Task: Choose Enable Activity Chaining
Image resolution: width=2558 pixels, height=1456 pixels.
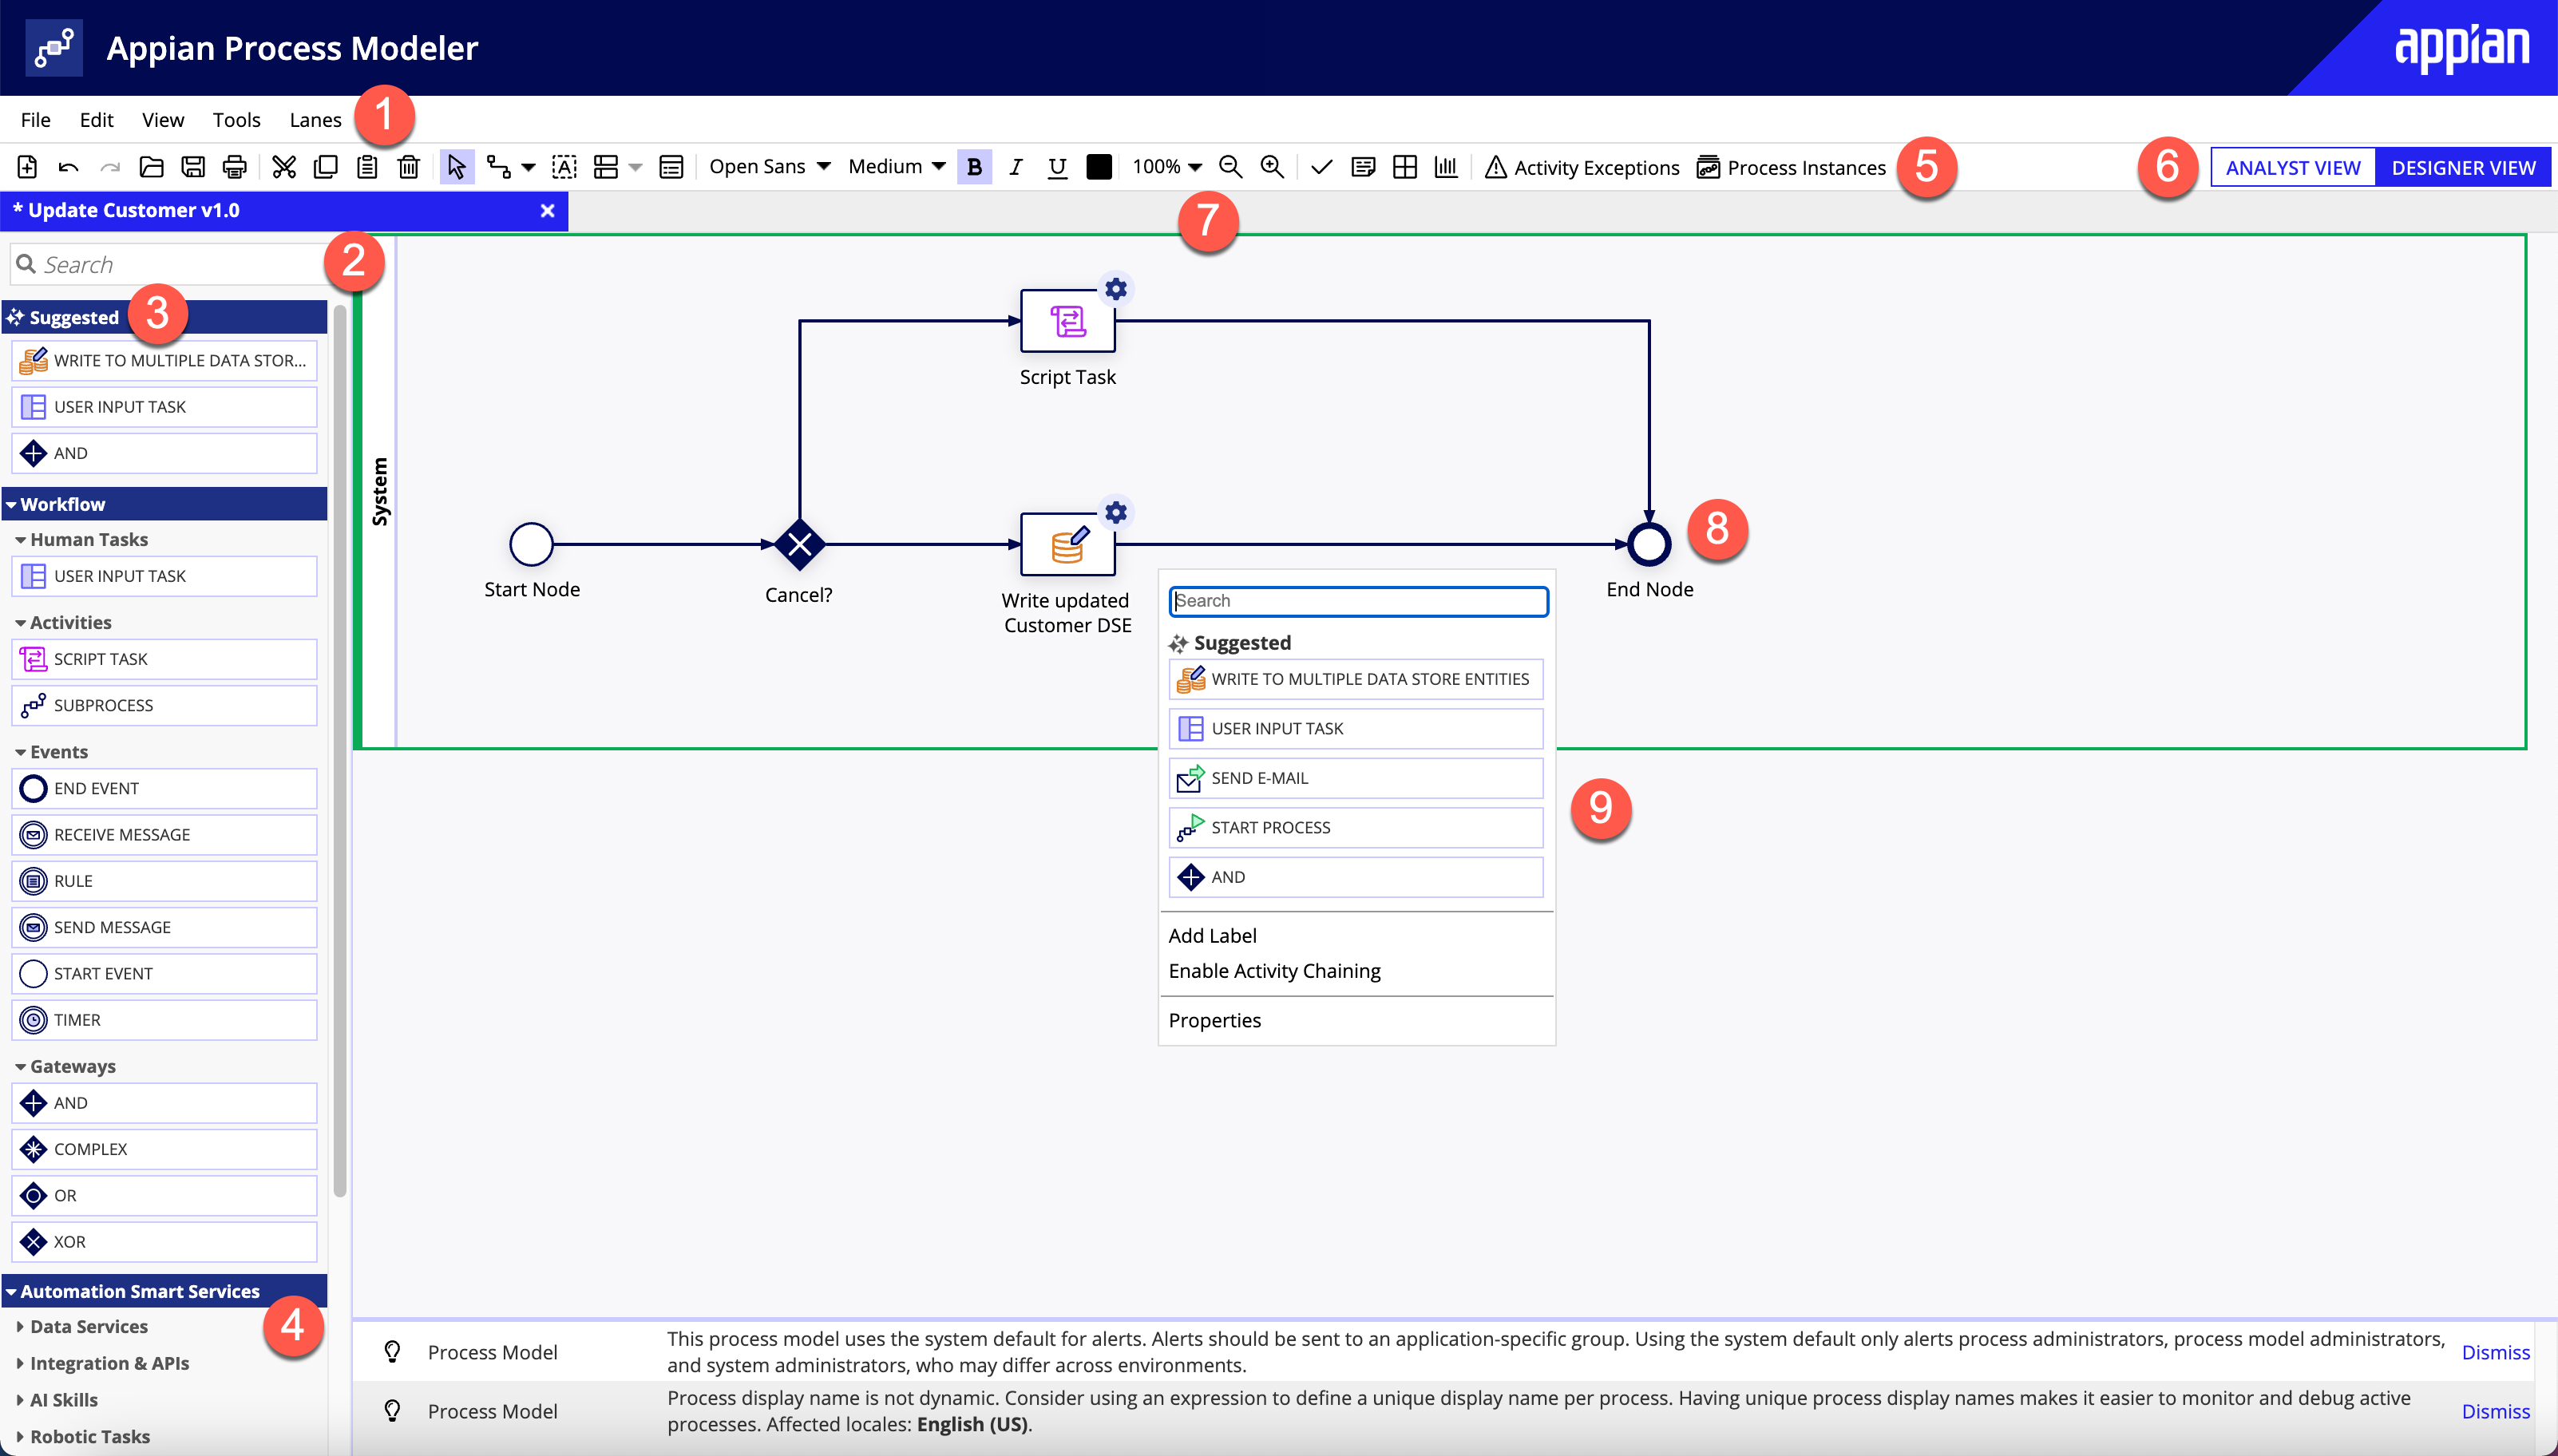Action: 1274,971
